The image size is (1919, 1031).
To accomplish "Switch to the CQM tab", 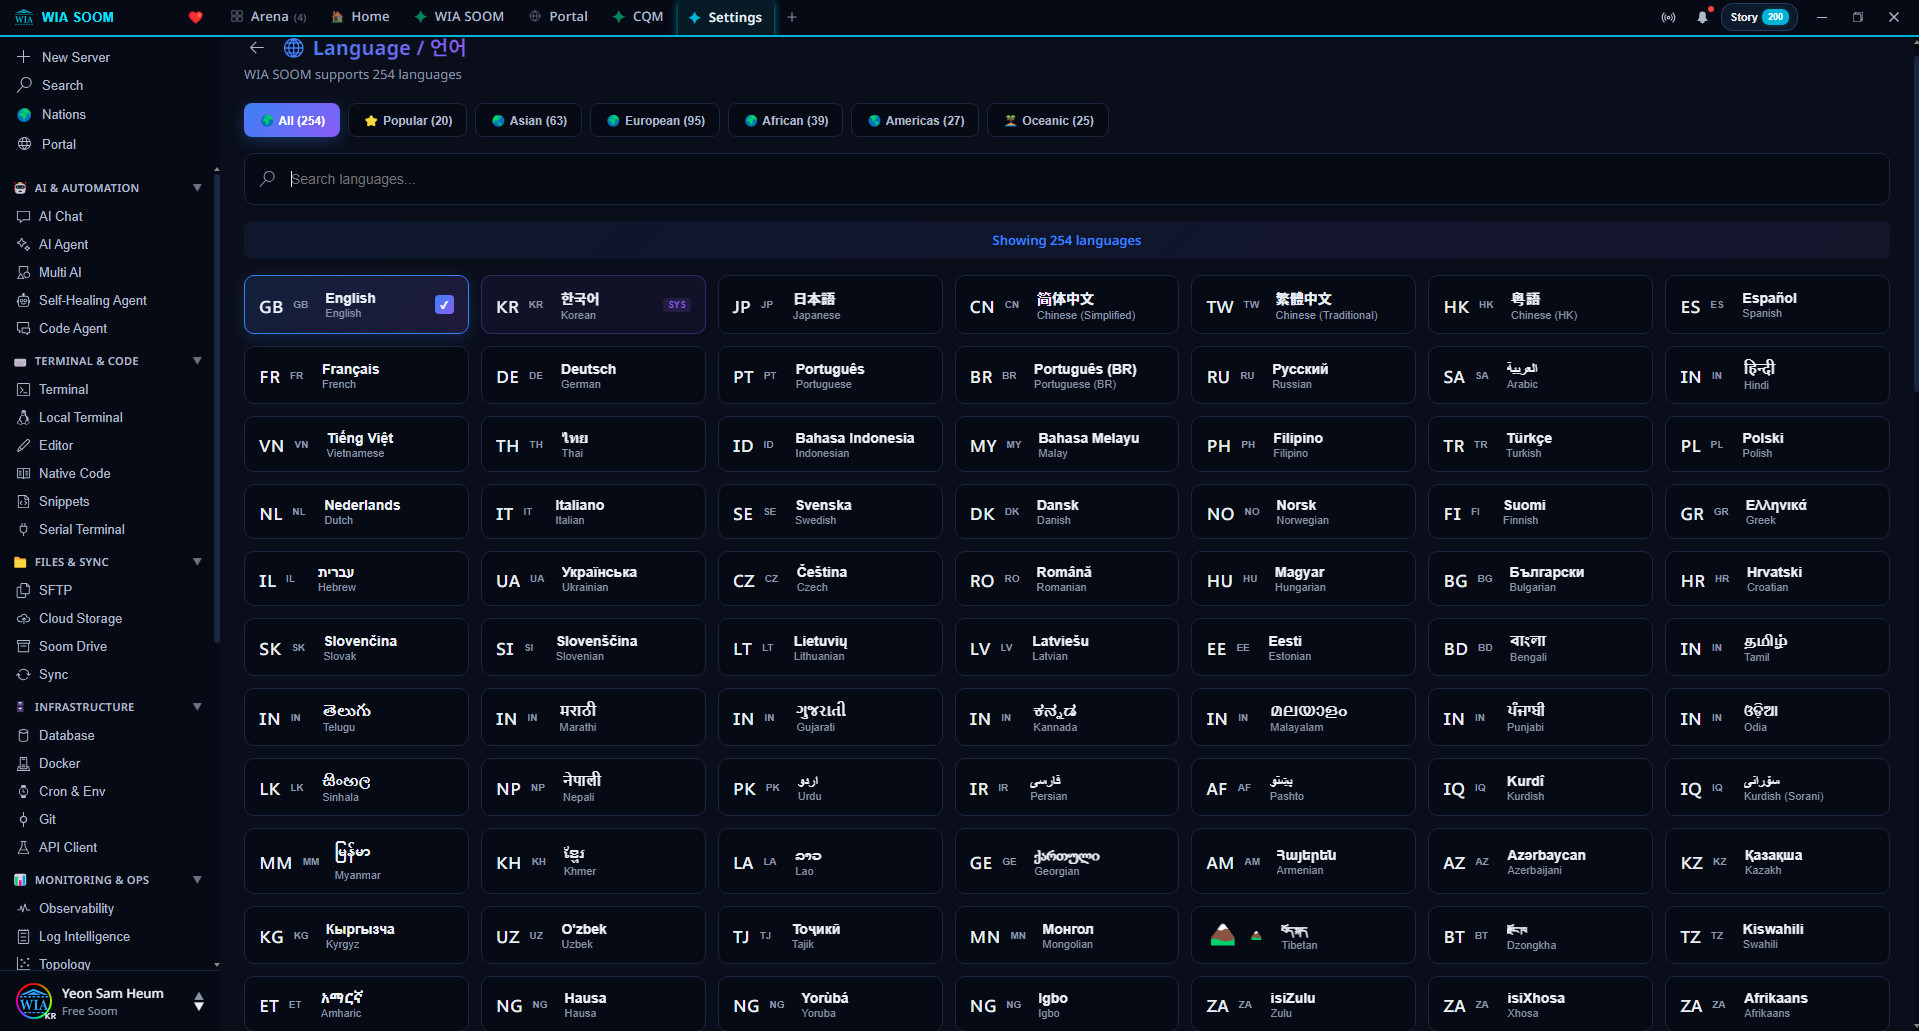I will pos(638,17).
